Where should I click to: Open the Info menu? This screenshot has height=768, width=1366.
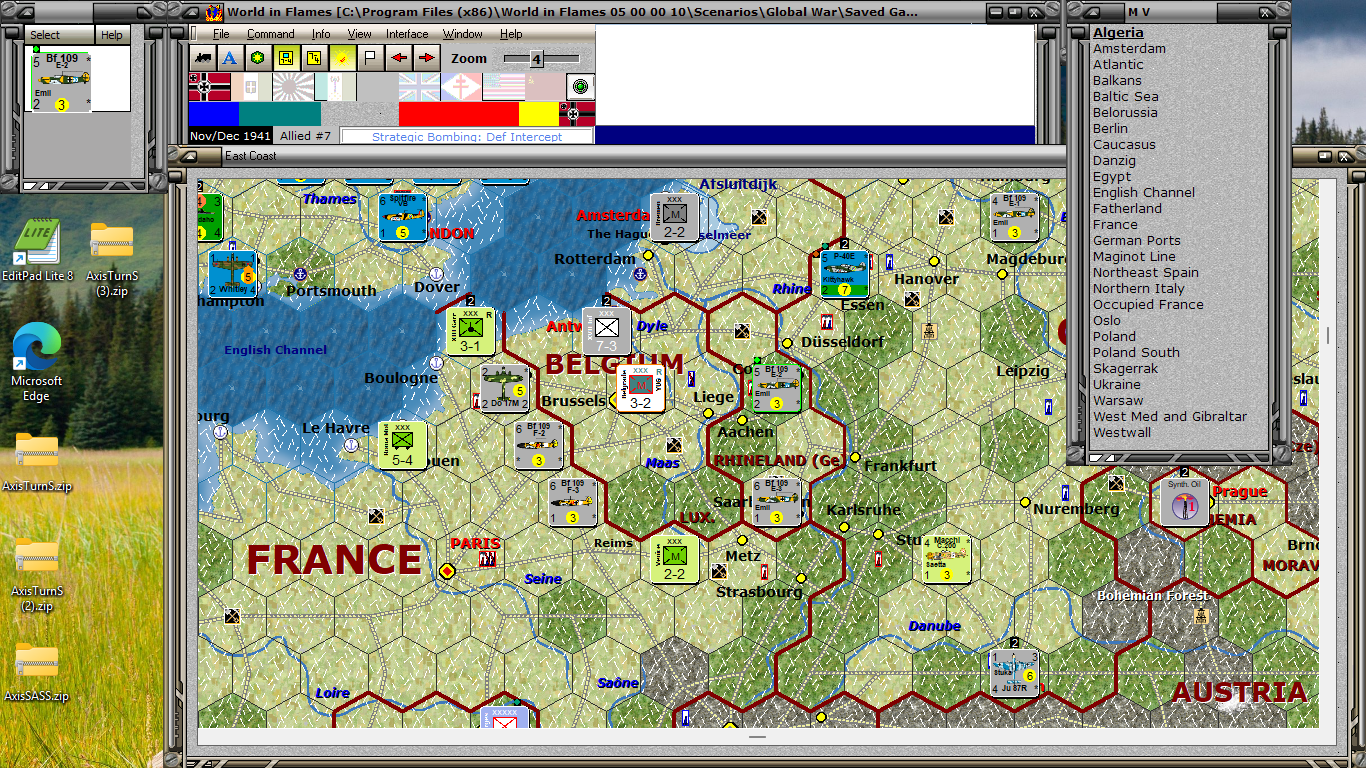[320, 34]
